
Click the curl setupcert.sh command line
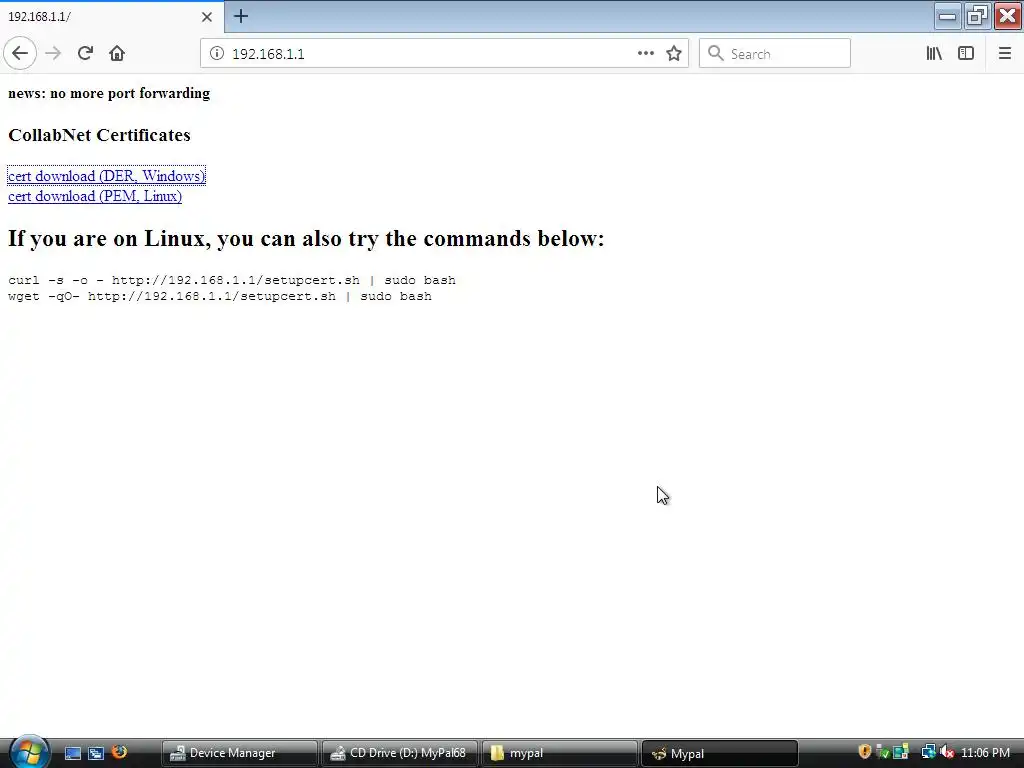pos(232,280)
